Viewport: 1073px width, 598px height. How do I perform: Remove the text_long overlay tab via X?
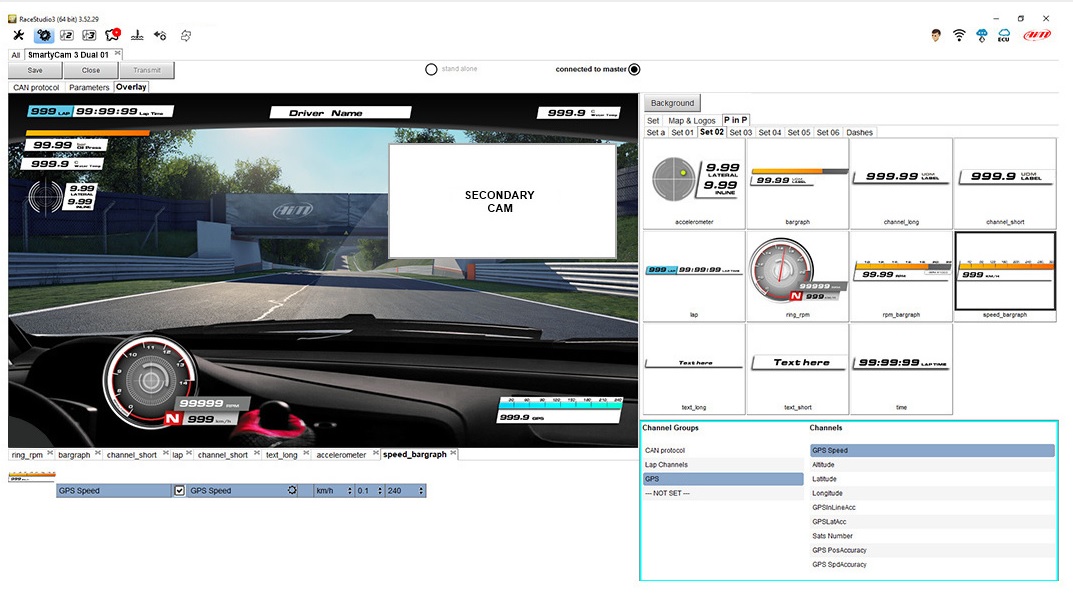(x=306, y=453)
